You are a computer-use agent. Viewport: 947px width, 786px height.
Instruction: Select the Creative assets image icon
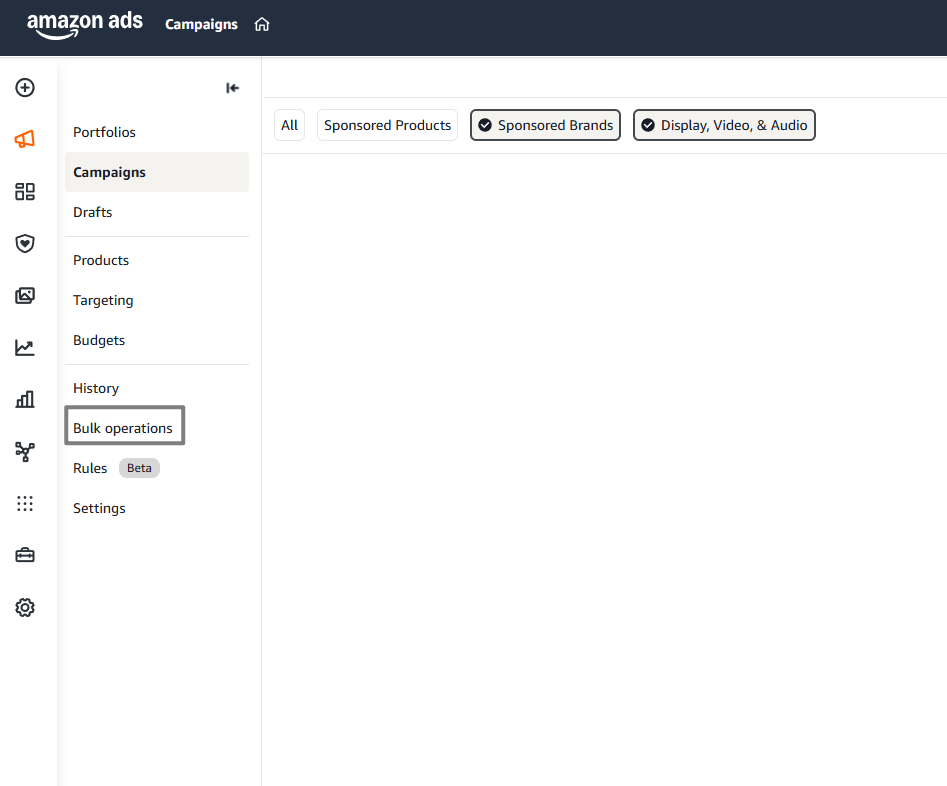click(24, 295)
